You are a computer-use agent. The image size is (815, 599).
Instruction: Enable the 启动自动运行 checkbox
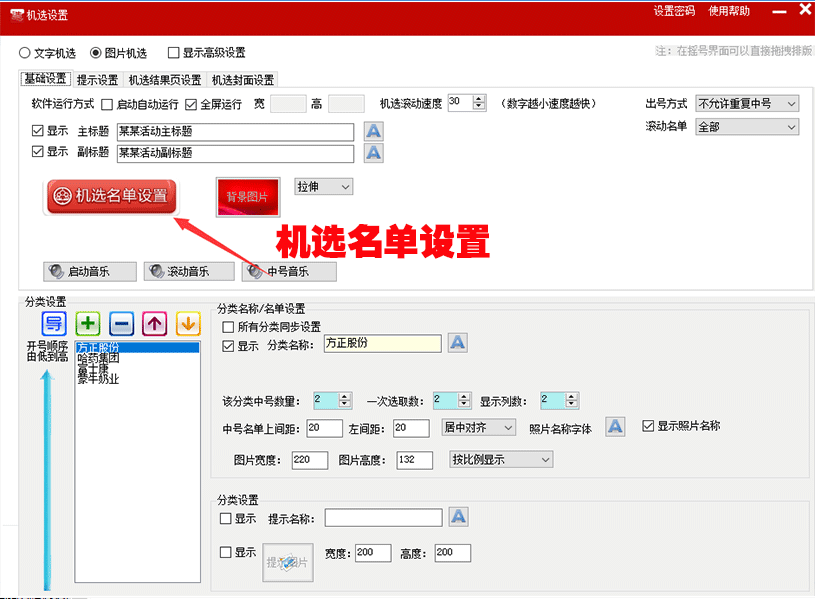pyautogui.click(x=108, y=104)
